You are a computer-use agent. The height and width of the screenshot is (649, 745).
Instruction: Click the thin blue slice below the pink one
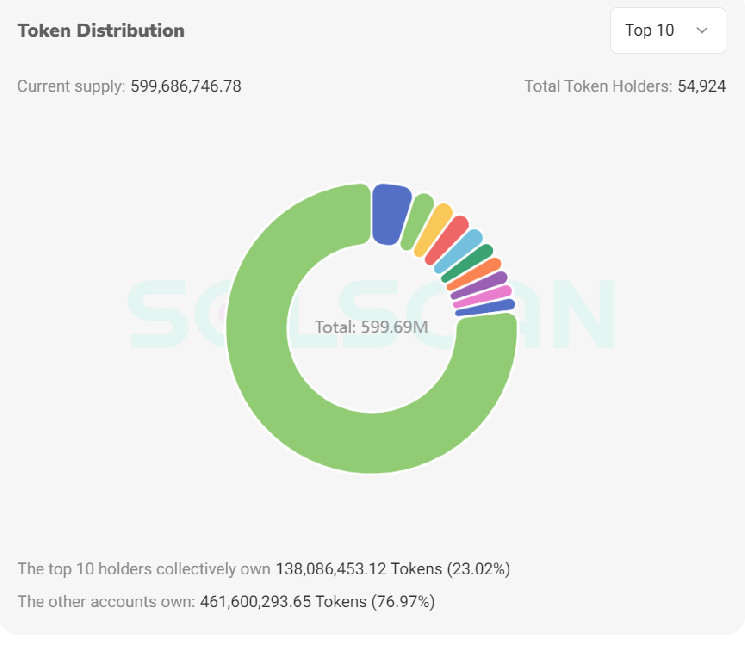[486, 307]
